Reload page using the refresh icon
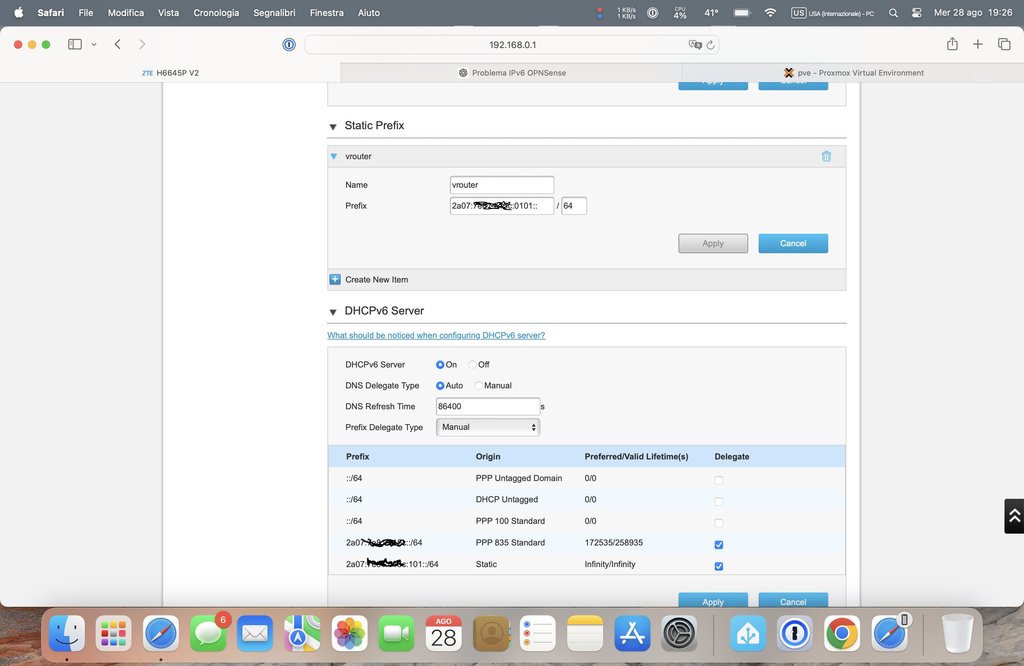 coord(711,45)
